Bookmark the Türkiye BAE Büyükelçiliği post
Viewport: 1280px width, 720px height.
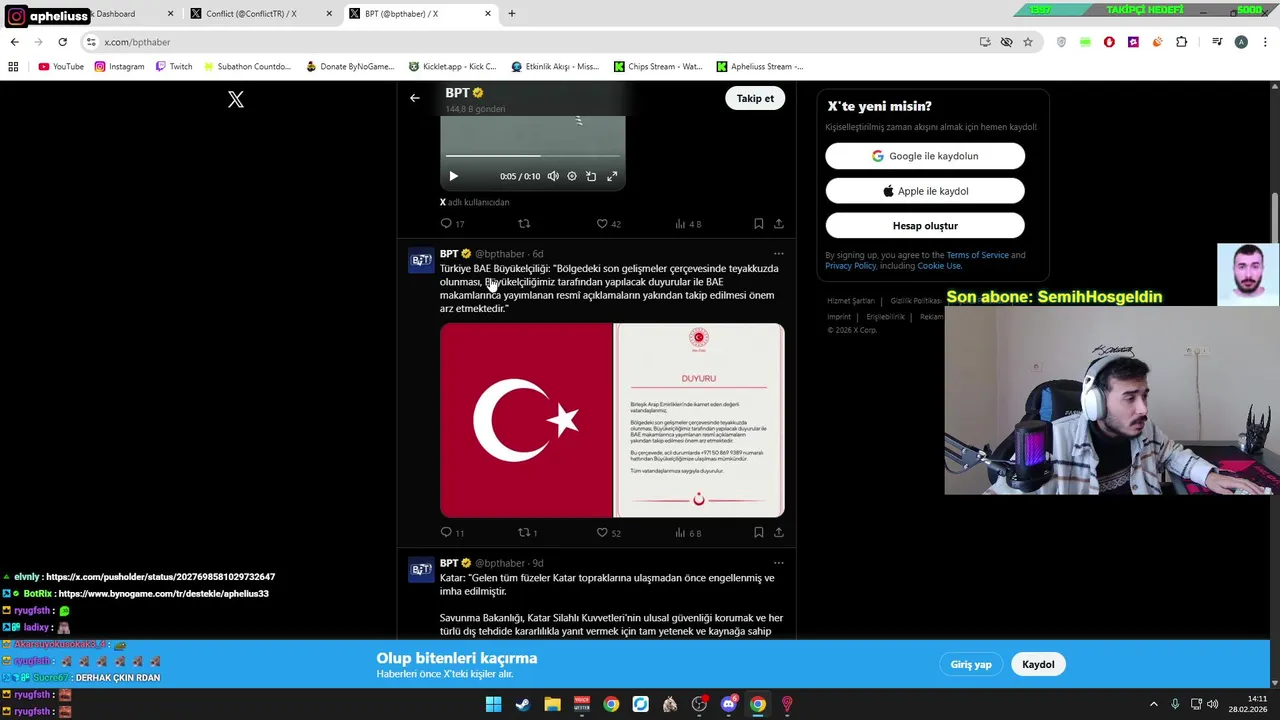(x=758, y=533)
